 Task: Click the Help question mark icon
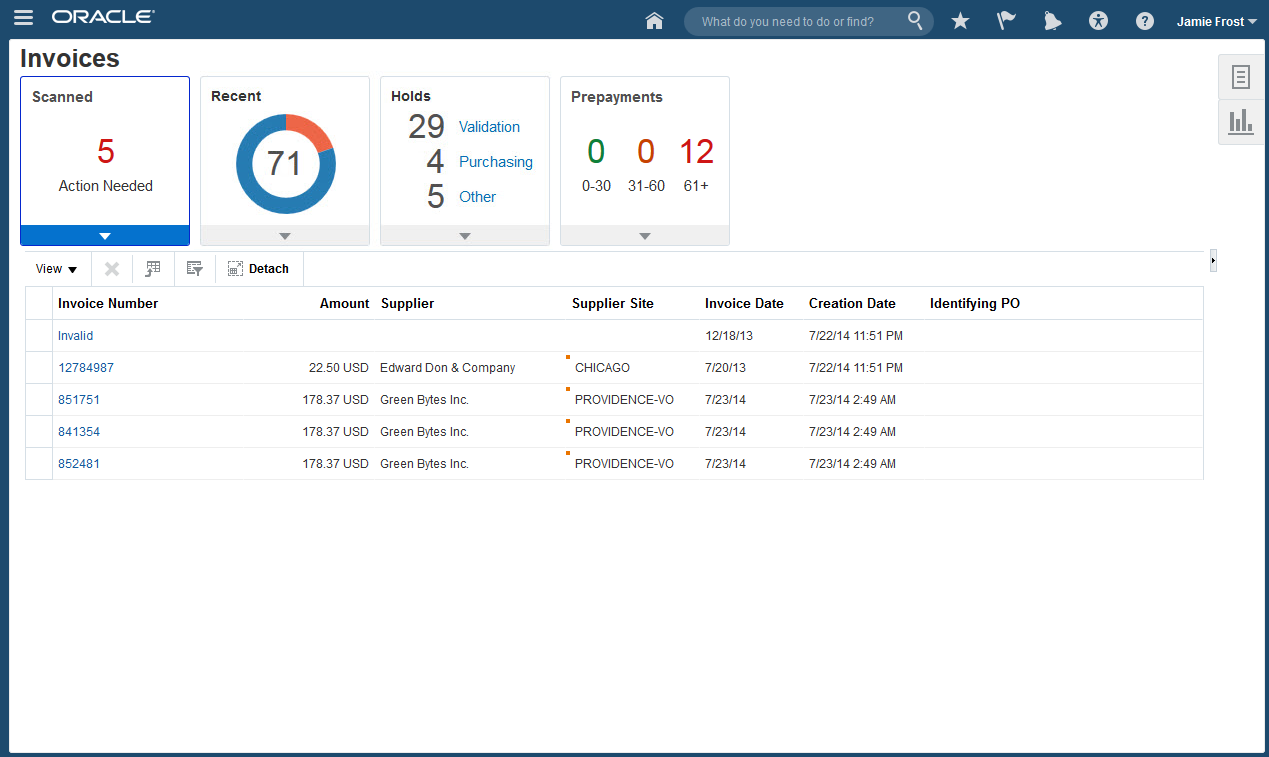pos(1145,21)
